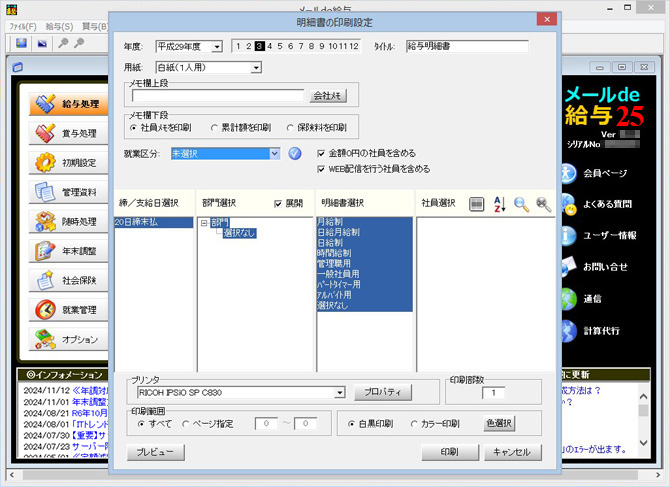This screenshot has width=670, height=487.
Task: Open 賞与(B) menu in main window
Action: coord(95,26)
